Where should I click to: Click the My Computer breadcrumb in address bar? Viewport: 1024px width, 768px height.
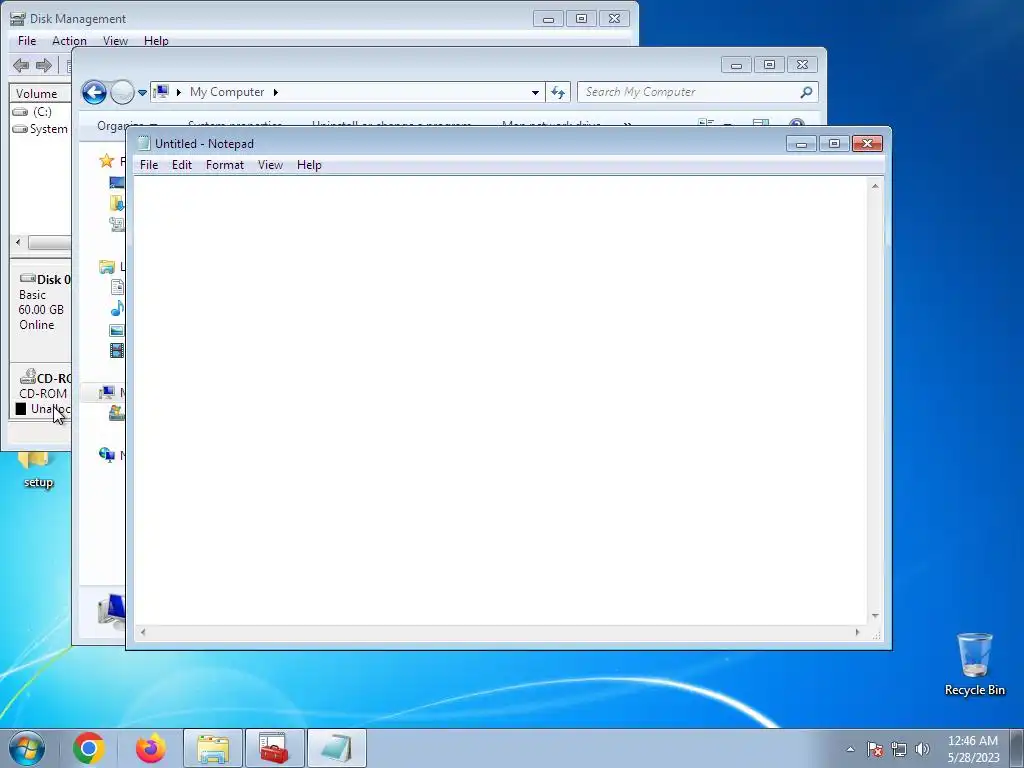coord(227,92)
